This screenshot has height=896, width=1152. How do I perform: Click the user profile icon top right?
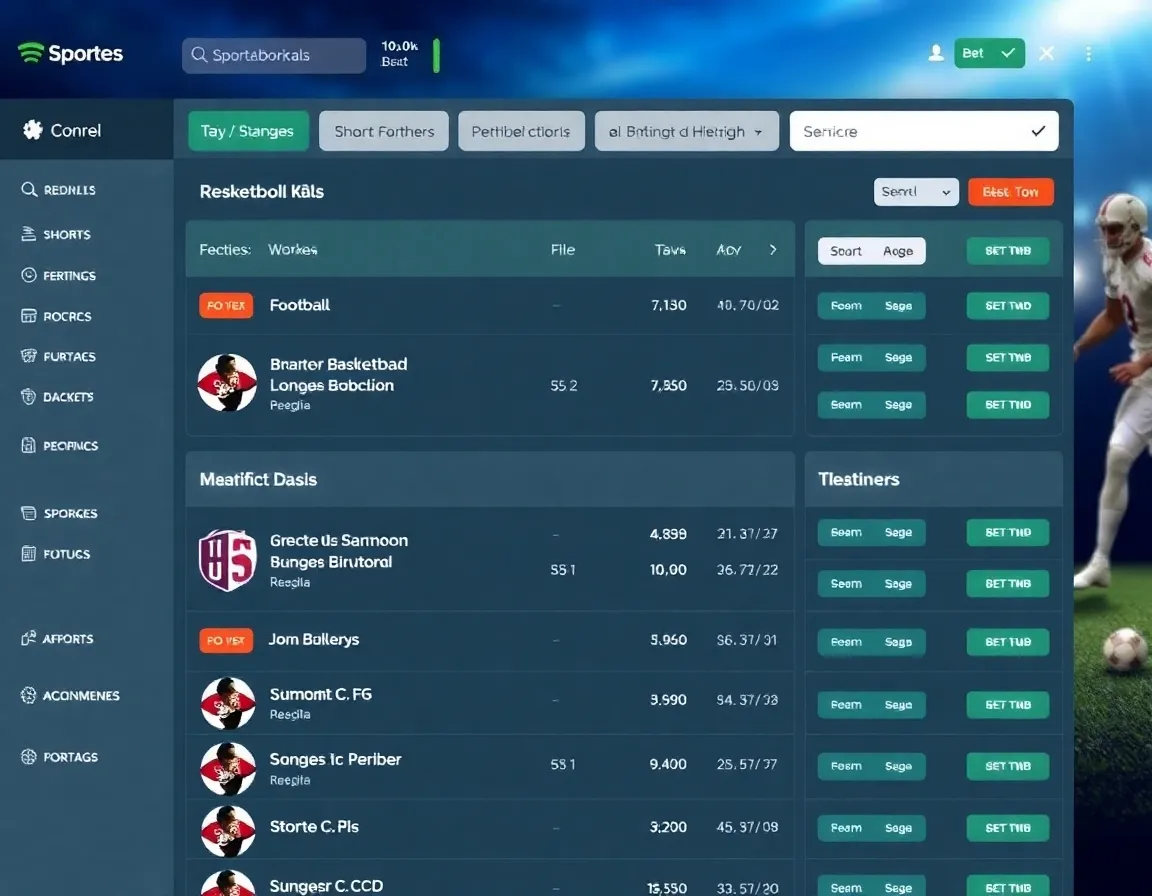(935, 53)
